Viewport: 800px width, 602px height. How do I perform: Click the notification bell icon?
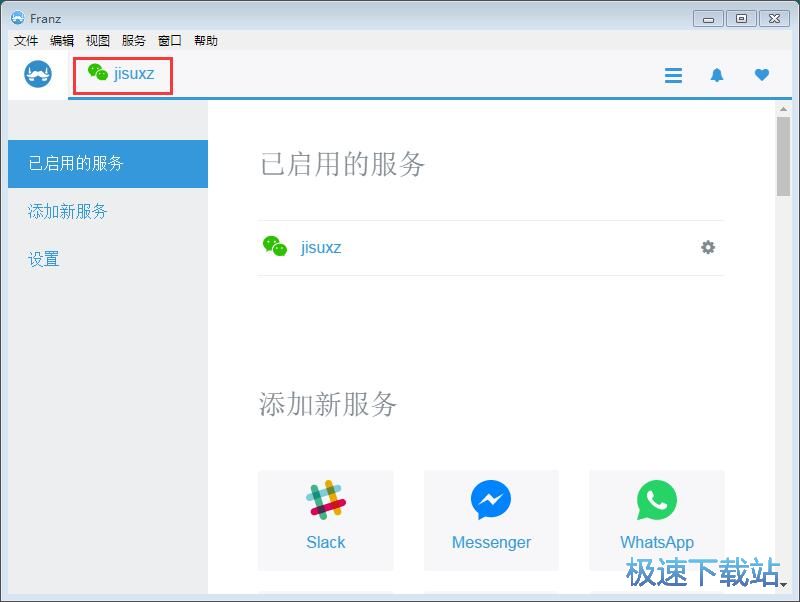(x=717, y=75)
